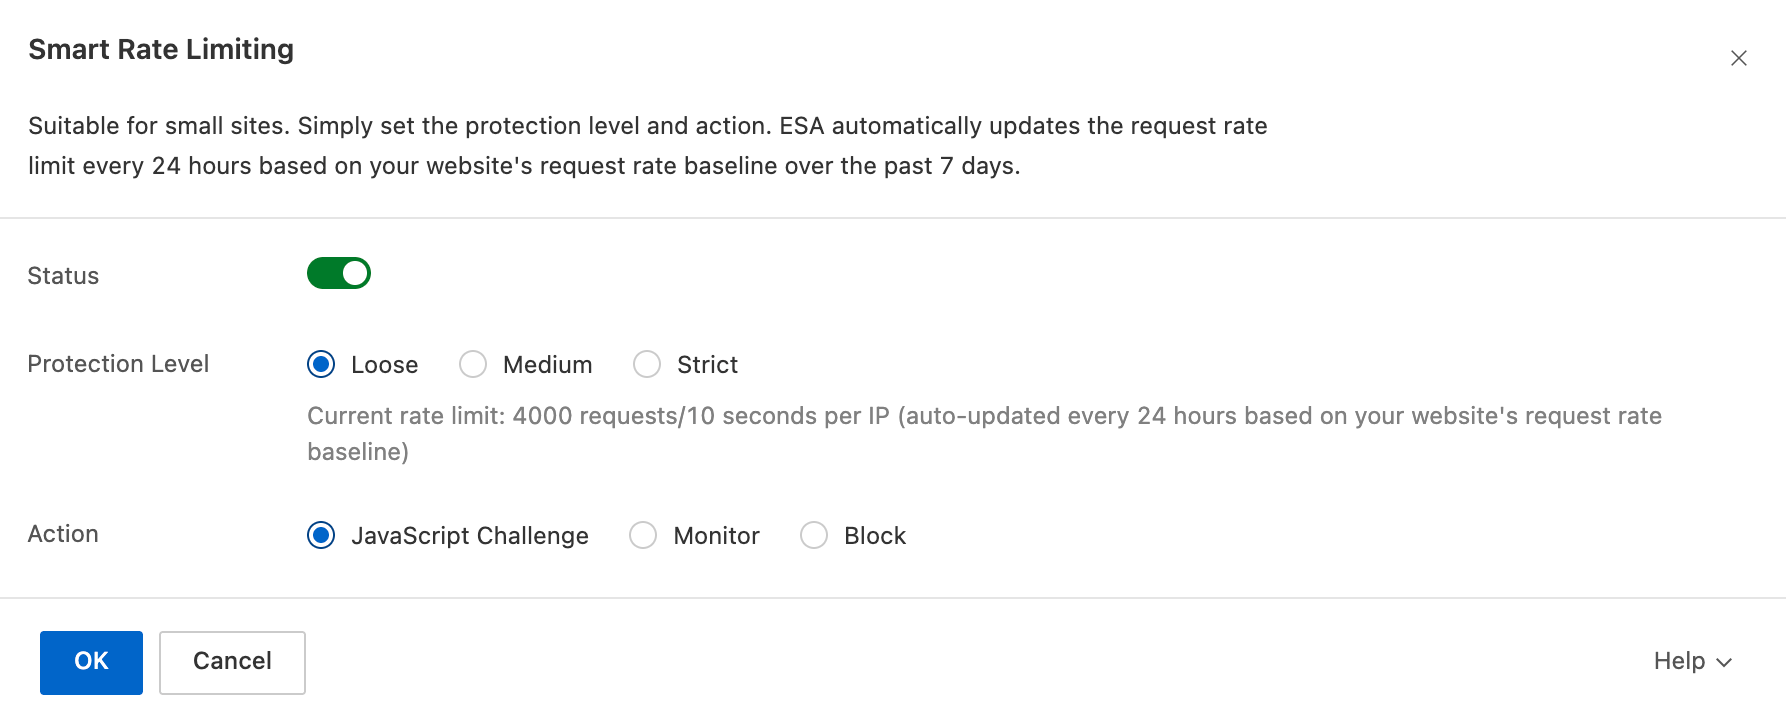The width and height of the screenshot is (1786, 714).
Task: Click the word Monitor next to its radio
Action: click(x=716, y=536)
